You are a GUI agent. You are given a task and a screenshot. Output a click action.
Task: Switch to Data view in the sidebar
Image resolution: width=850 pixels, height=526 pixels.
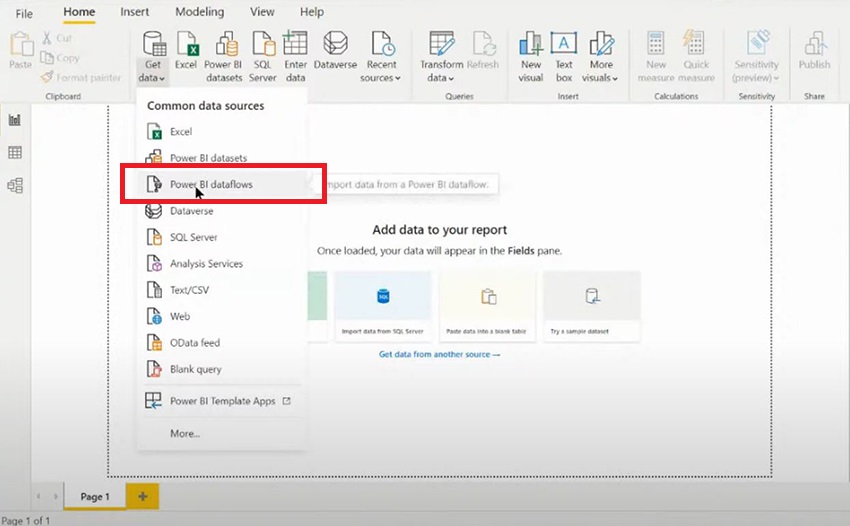tap(15, 153)
